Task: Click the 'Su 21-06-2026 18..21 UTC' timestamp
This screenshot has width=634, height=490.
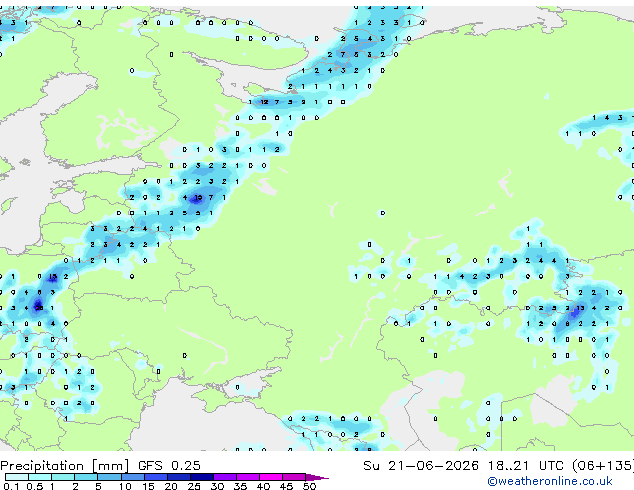Action: (463, 466)
